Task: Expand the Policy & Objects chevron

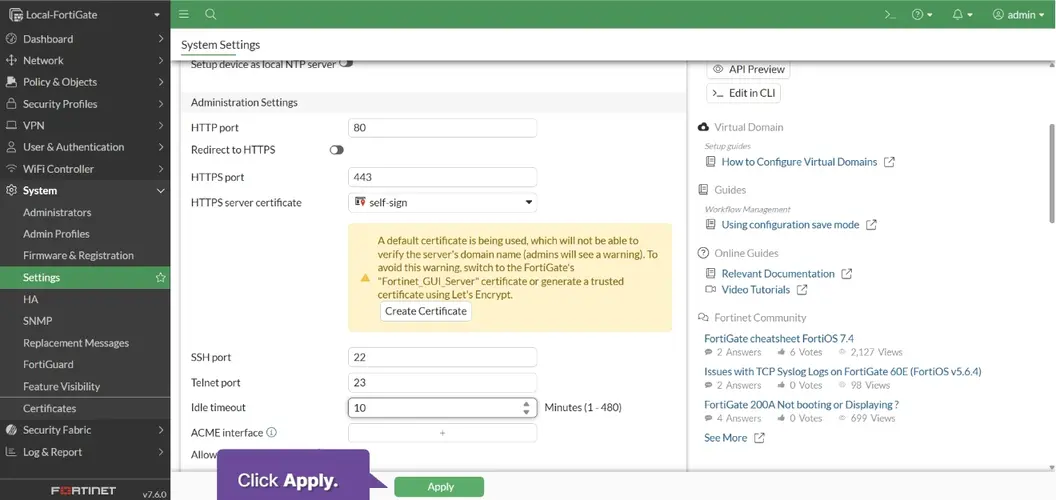Action: coord(161,82)
